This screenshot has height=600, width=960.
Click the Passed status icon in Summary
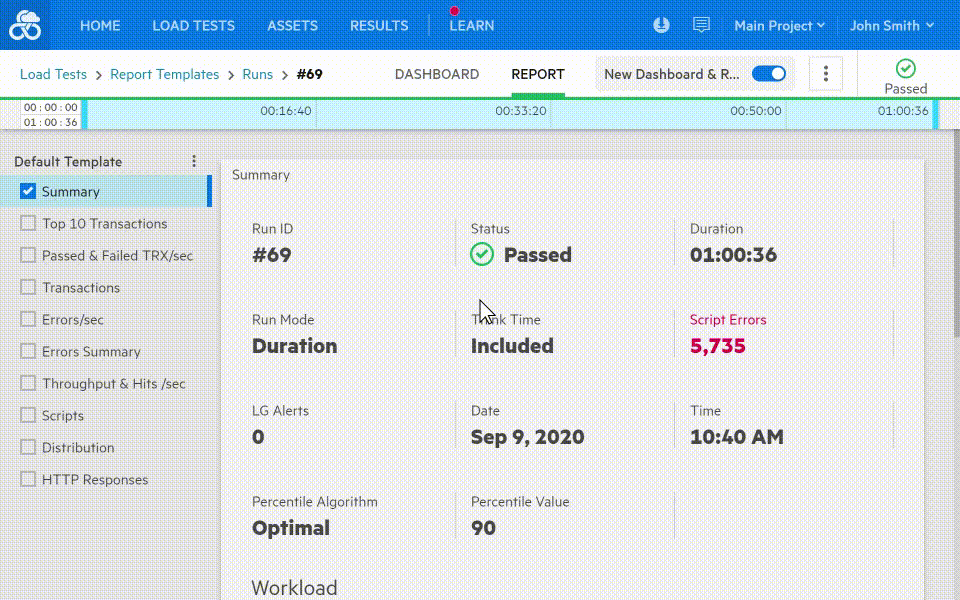(x=482, y=255)
